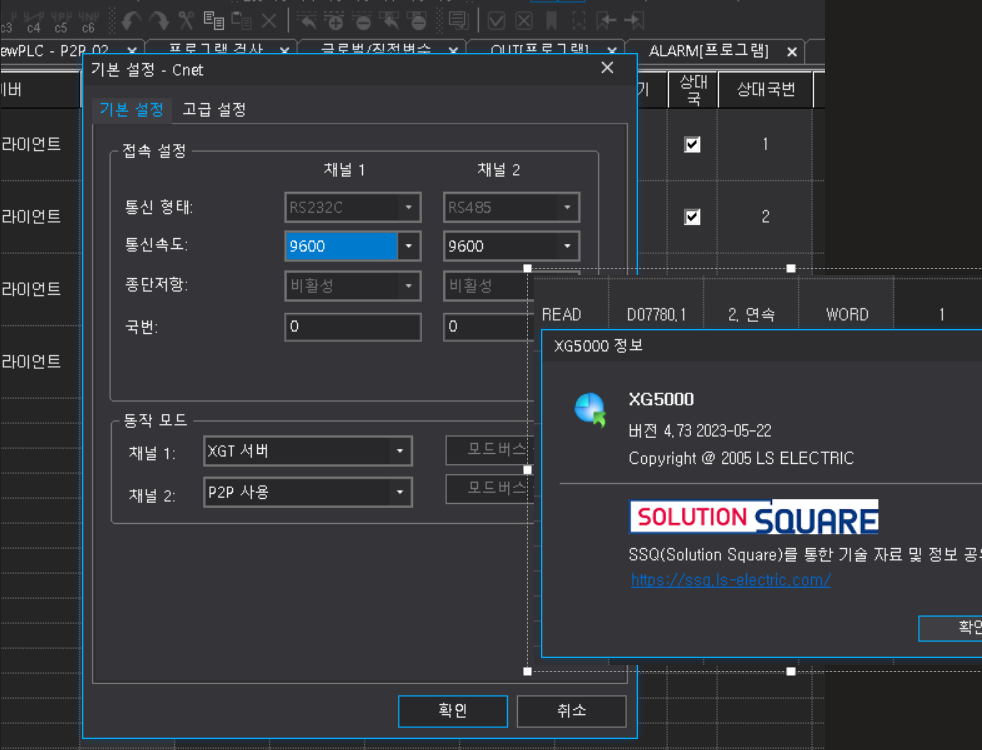Click the Redo arrow icon

pyautogui.click(x=160, y=18)
